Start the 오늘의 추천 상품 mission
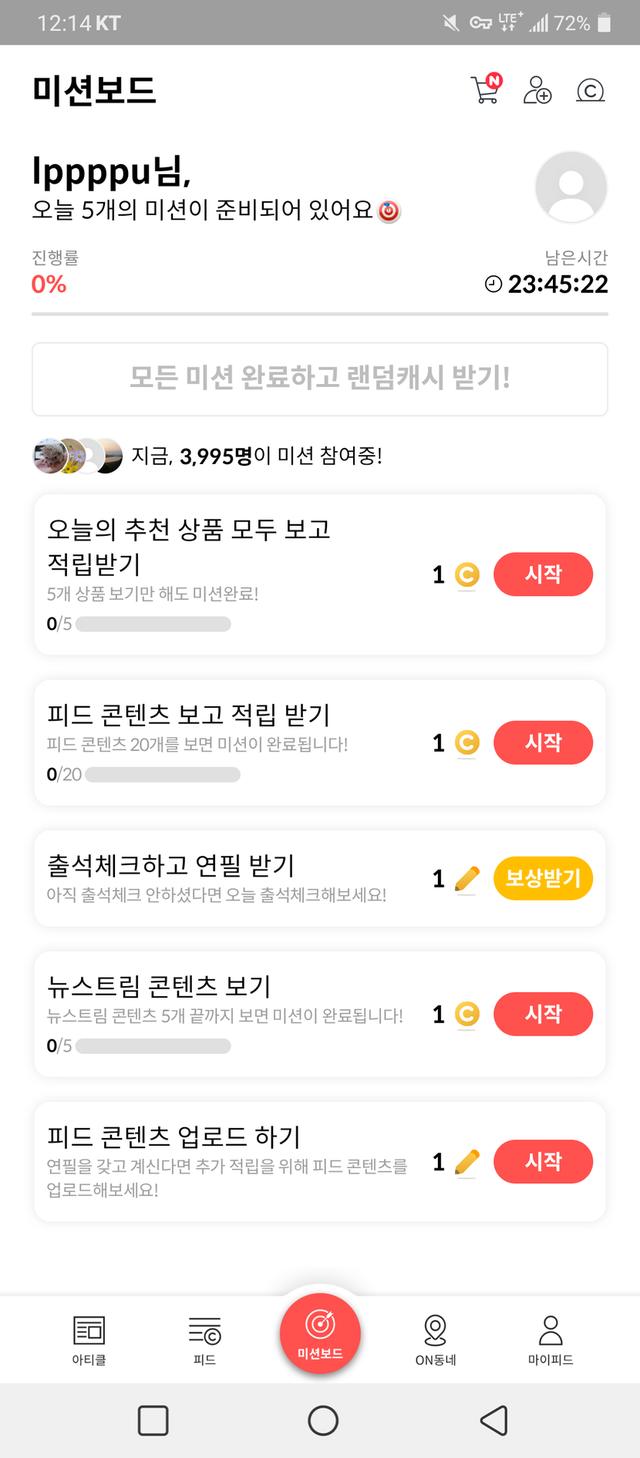This screenshot has width=640, height=1458. click(543, 575)
